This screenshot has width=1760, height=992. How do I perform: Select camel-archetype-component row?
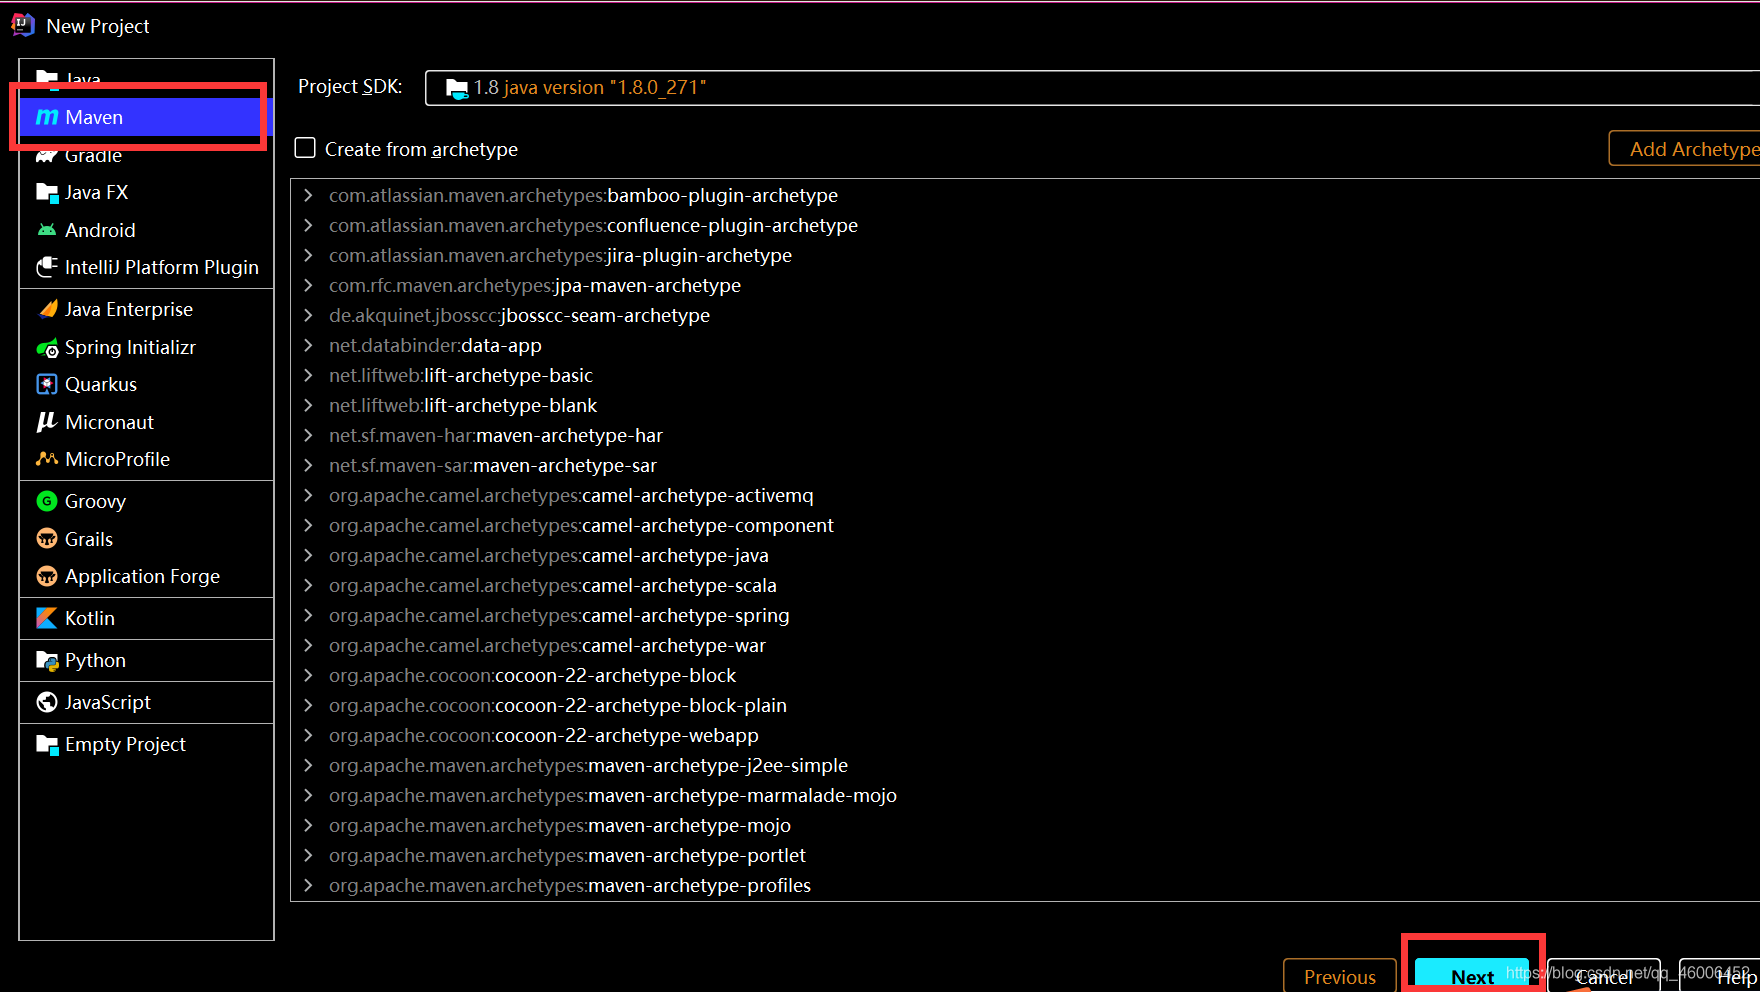pos(1025,525)
